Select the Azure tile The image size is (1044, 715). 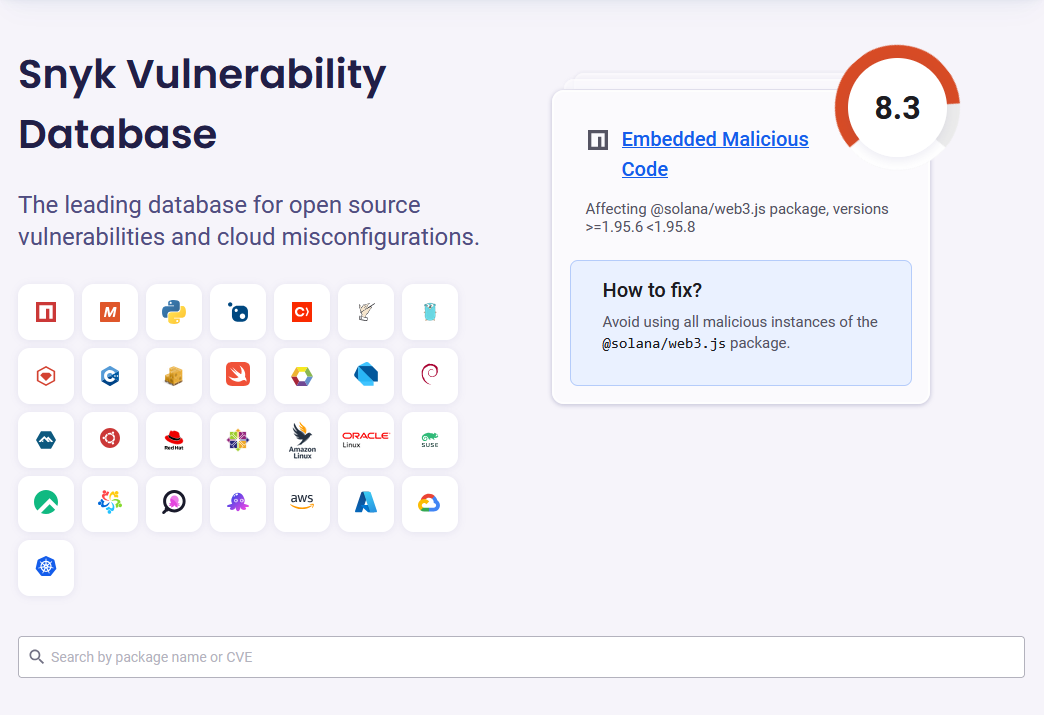366,503
